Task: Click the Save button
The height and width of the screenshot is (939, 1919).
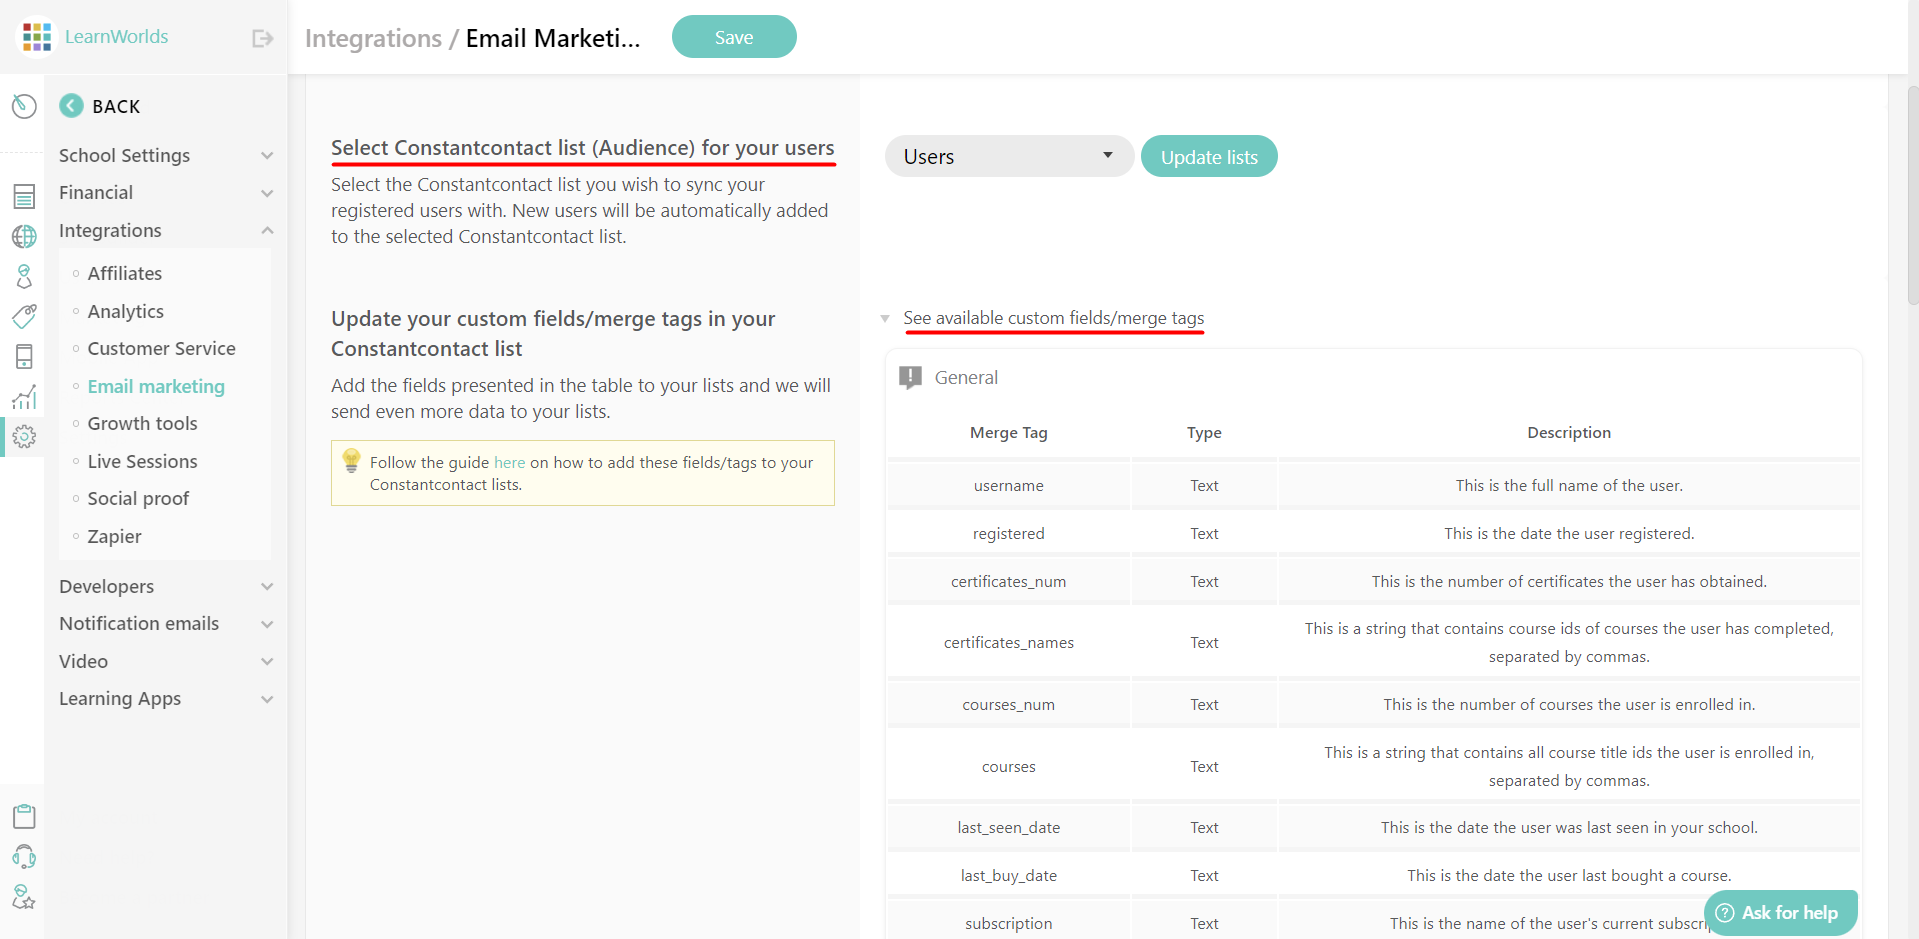Action: pos(734,36)
